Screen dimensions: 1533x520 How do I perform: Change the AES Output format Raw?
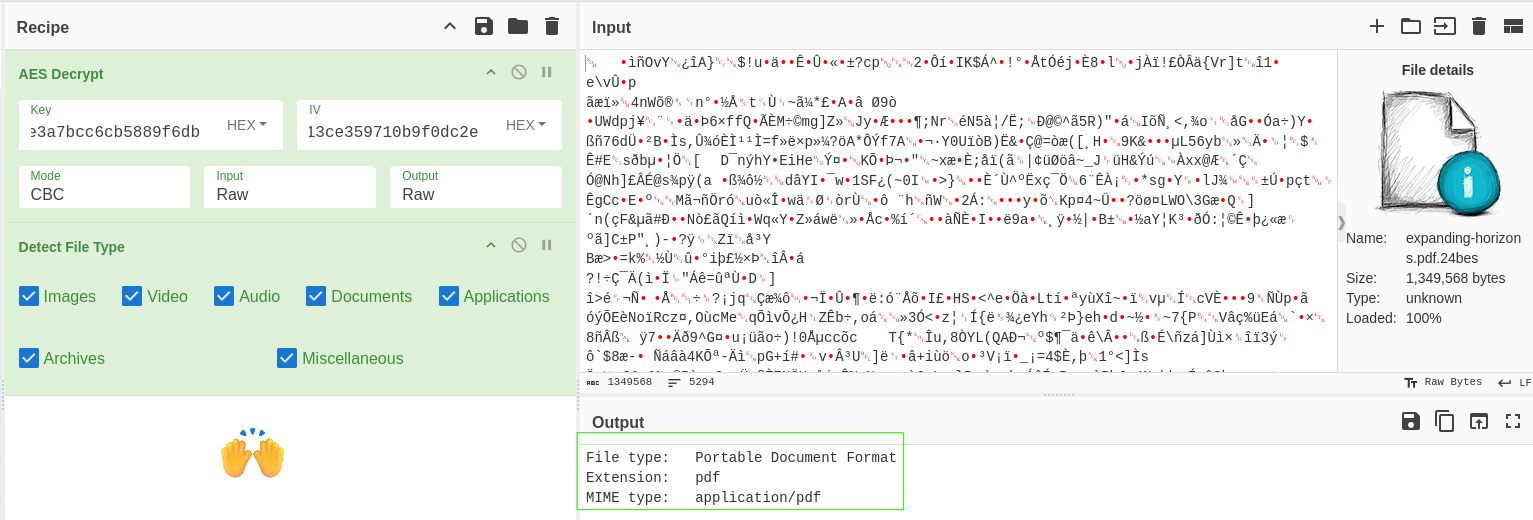476,187
